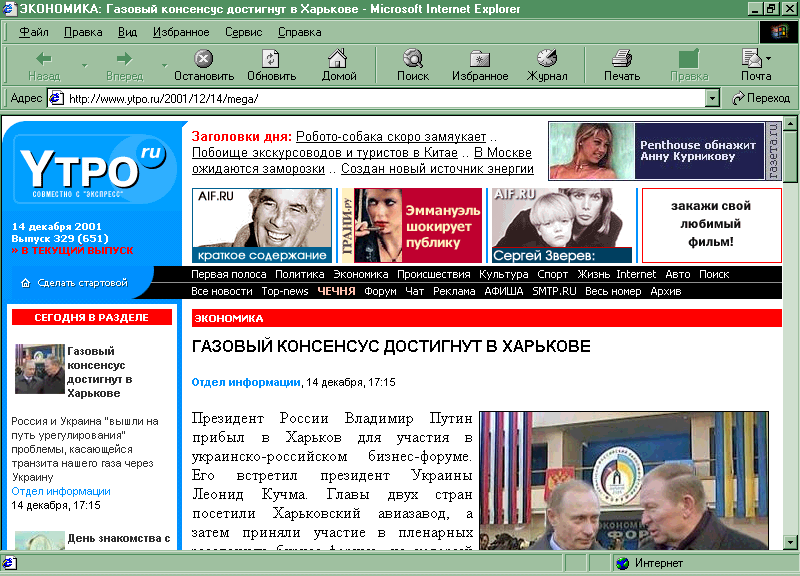The image size is (800, 576).
Task: Click the Переход go button
Action: click(x=760, y=99)
